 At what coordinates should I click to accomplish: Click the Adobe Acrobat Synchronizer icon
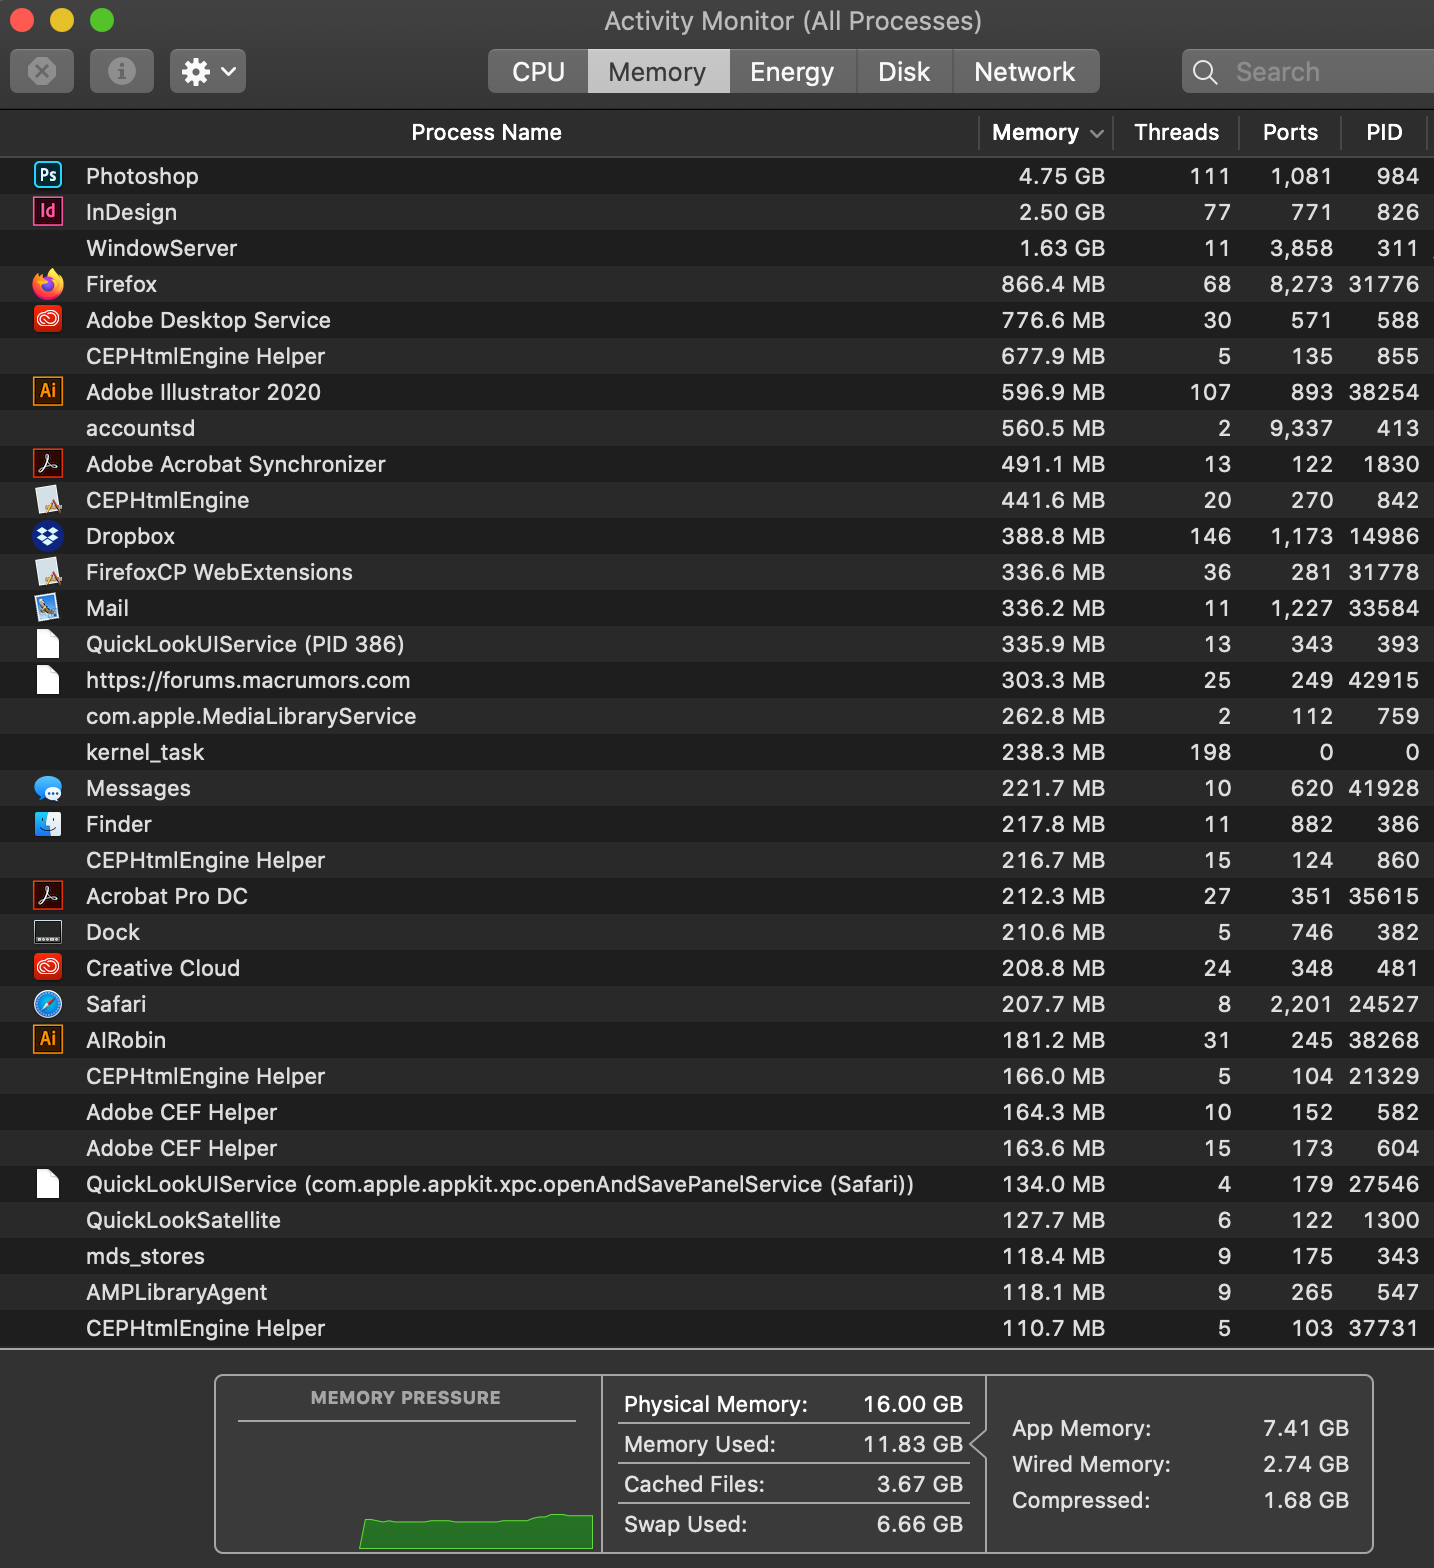[x=48, y=463]
